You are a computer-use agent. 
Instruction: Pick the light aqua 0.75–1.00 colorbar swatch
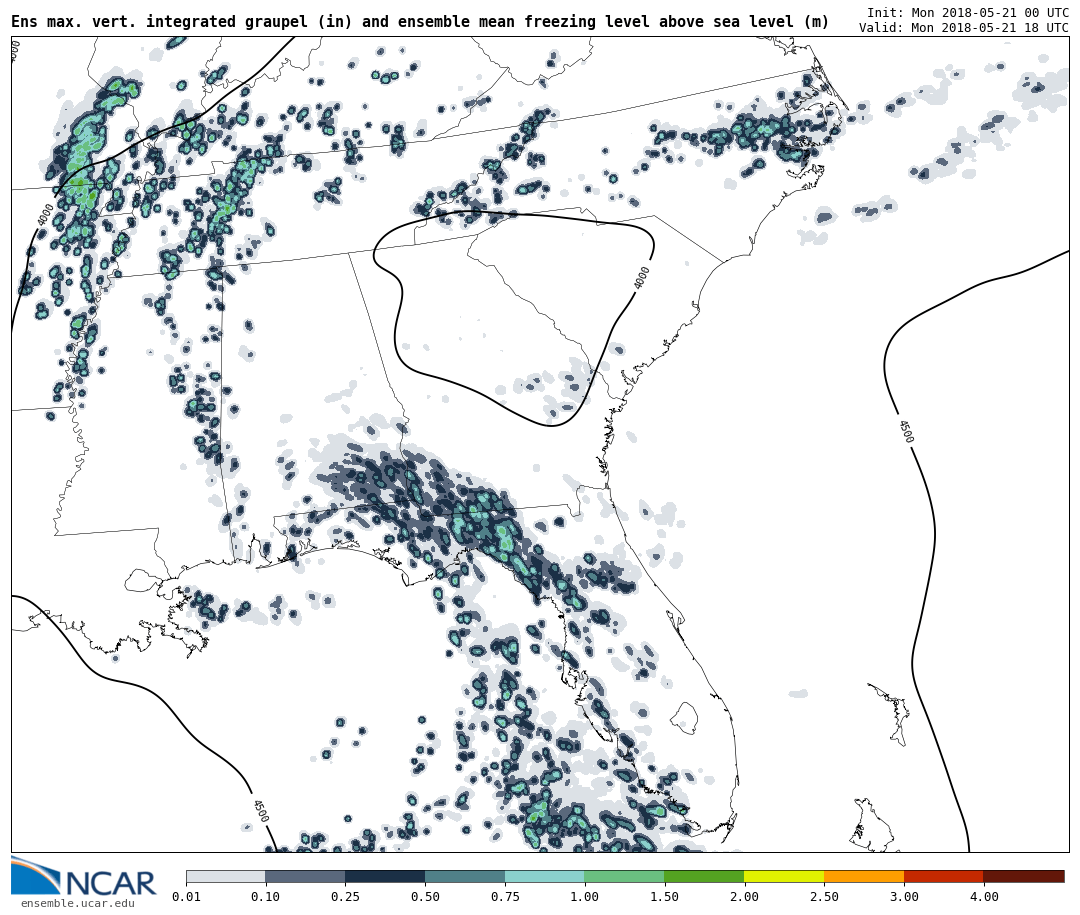click(x=544, y=877)
